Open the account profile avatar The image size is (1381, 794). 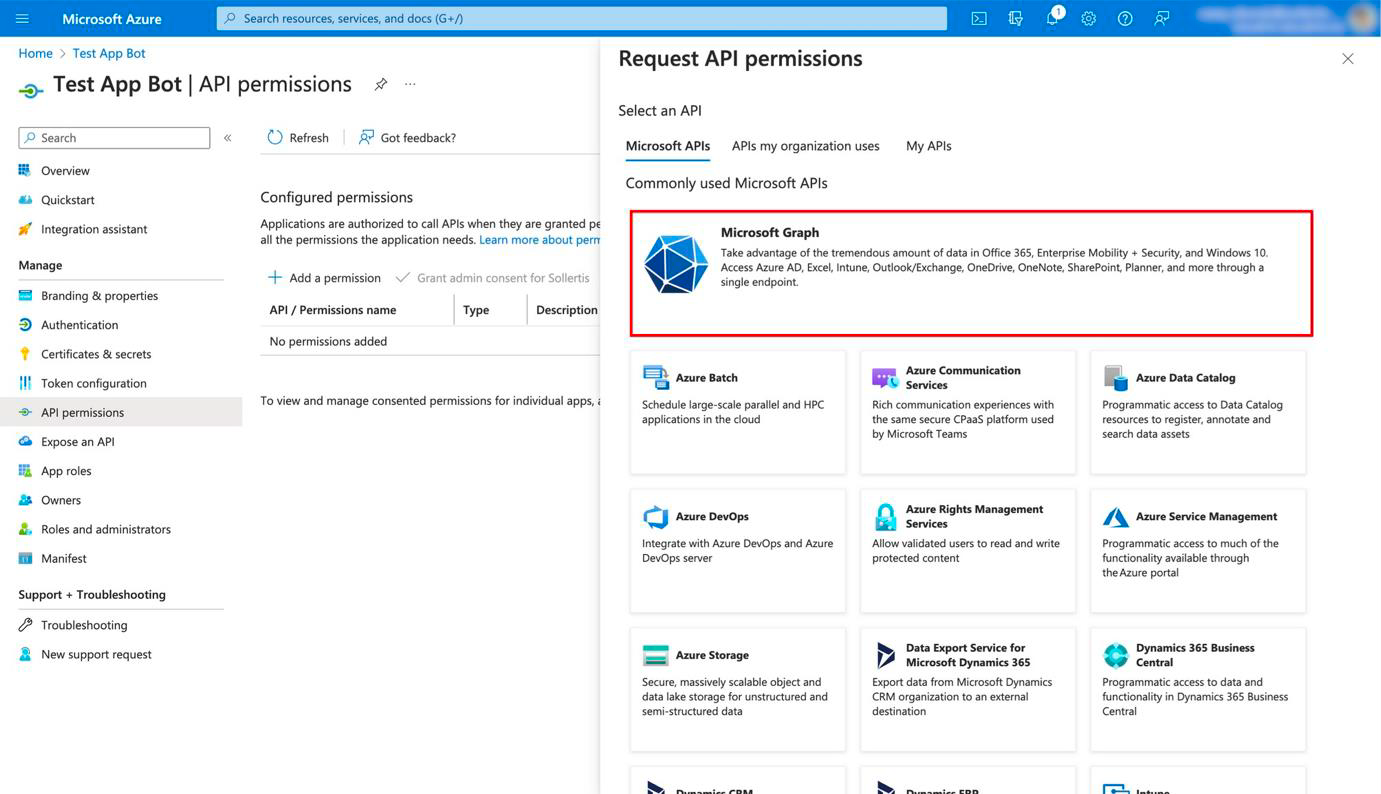pos(1361,18)
